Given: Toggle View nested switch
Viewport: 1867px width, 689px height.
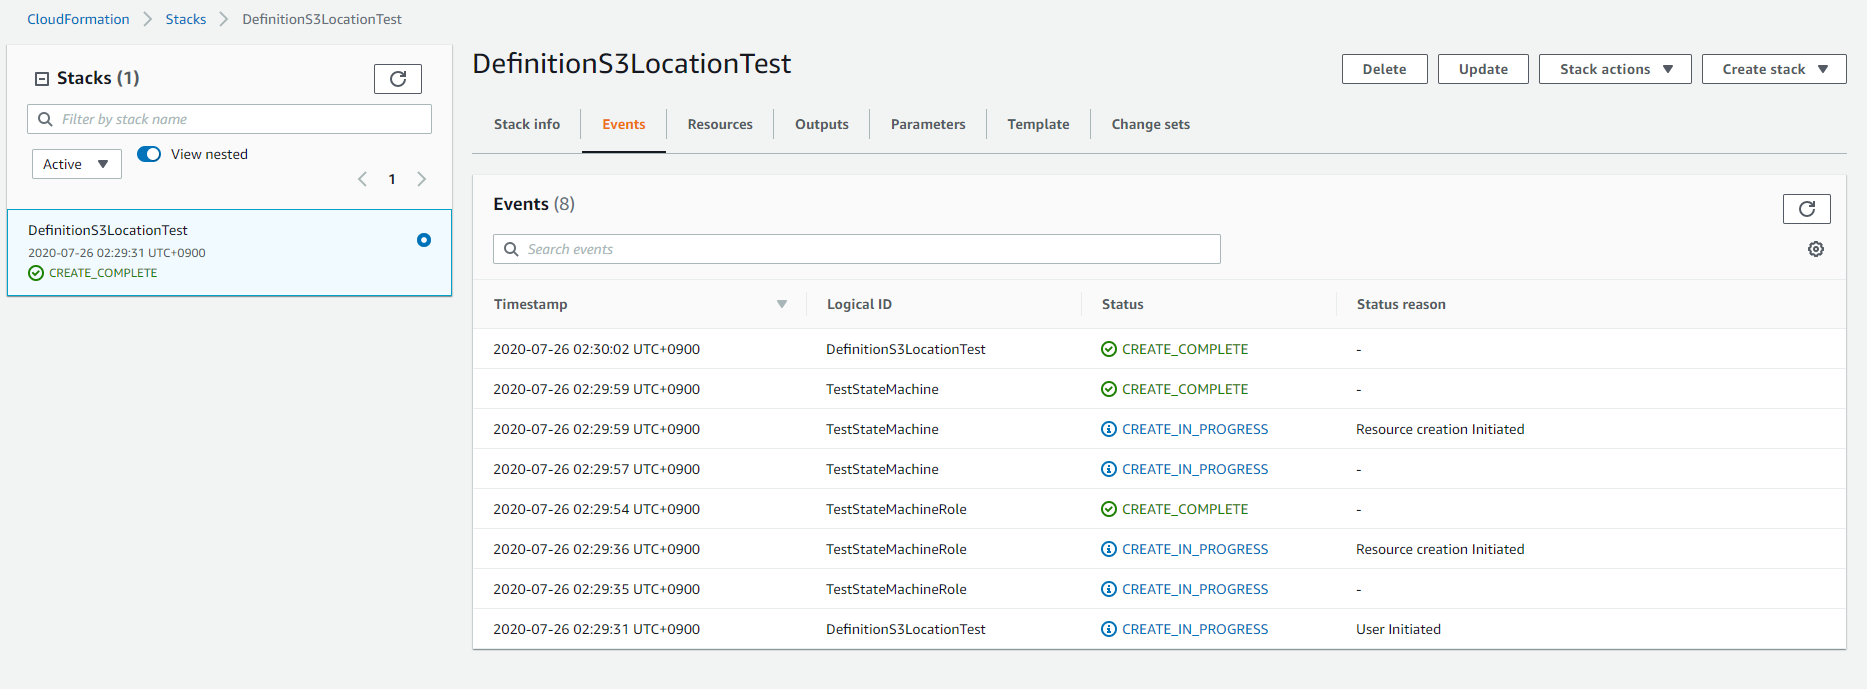Looking at the screenshot, I should (149, 154).
